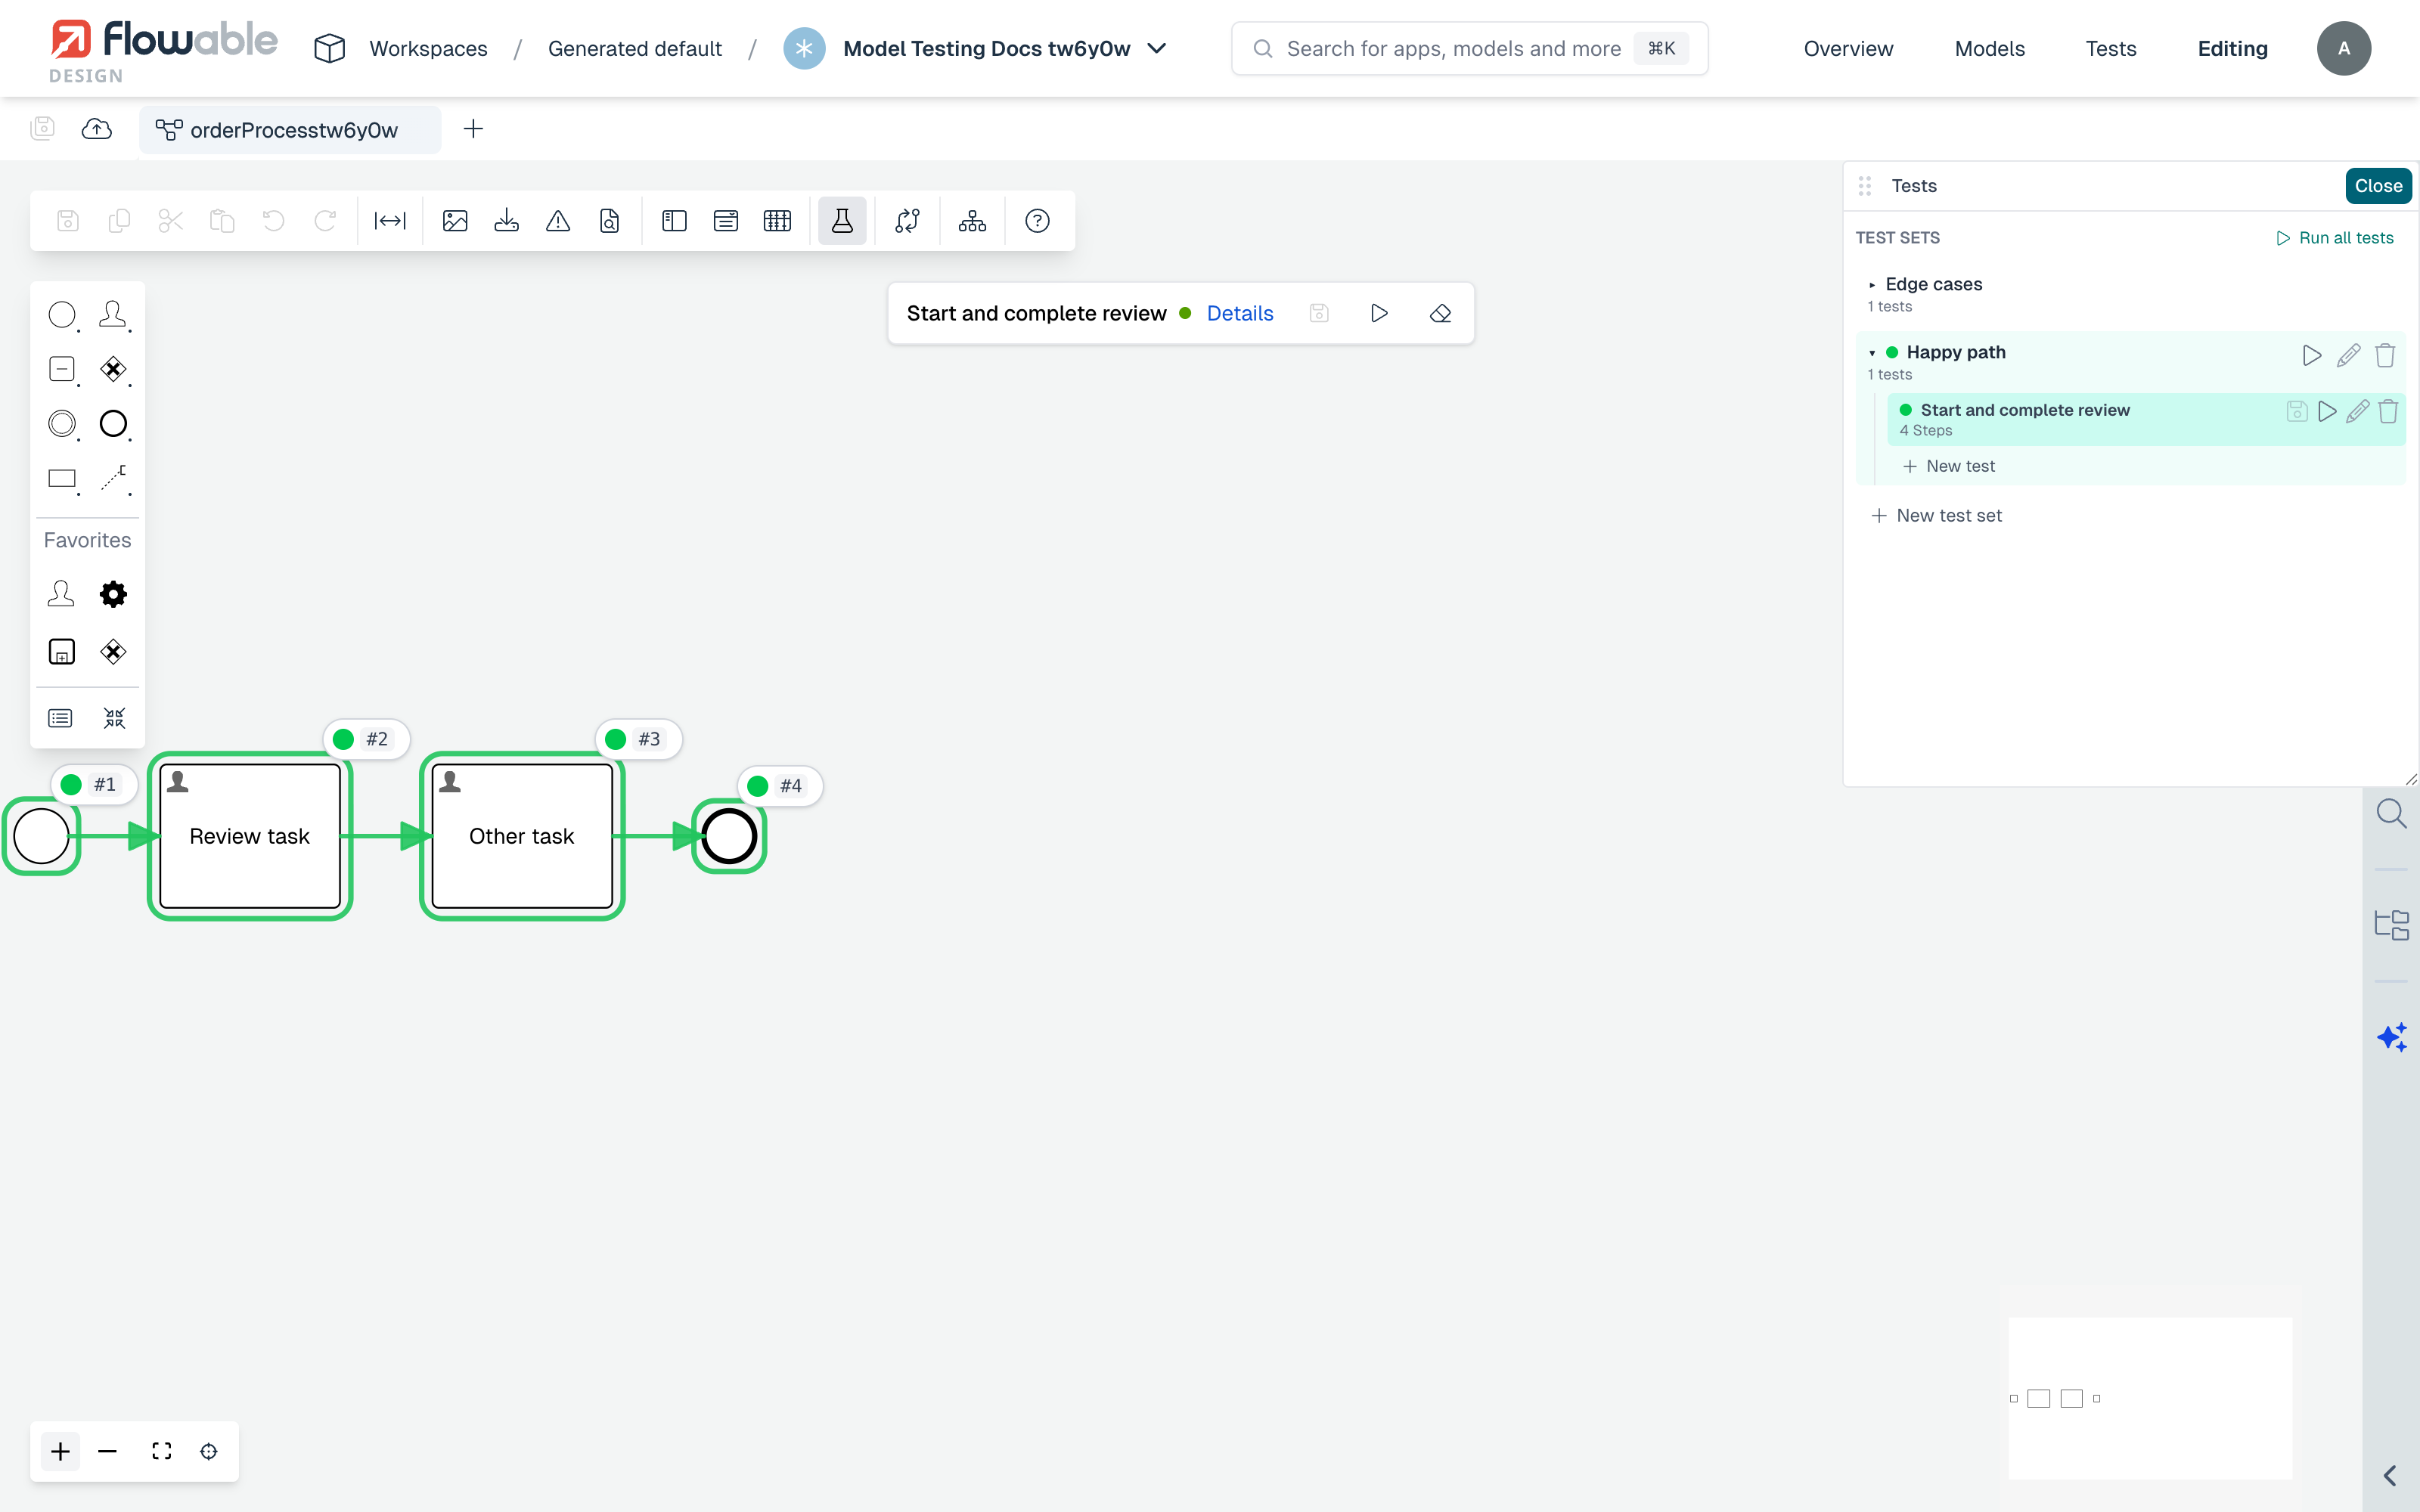2420x1512 pixels.
Task: Go to Generated default breadcrumb
Action: tap(635, 48)
